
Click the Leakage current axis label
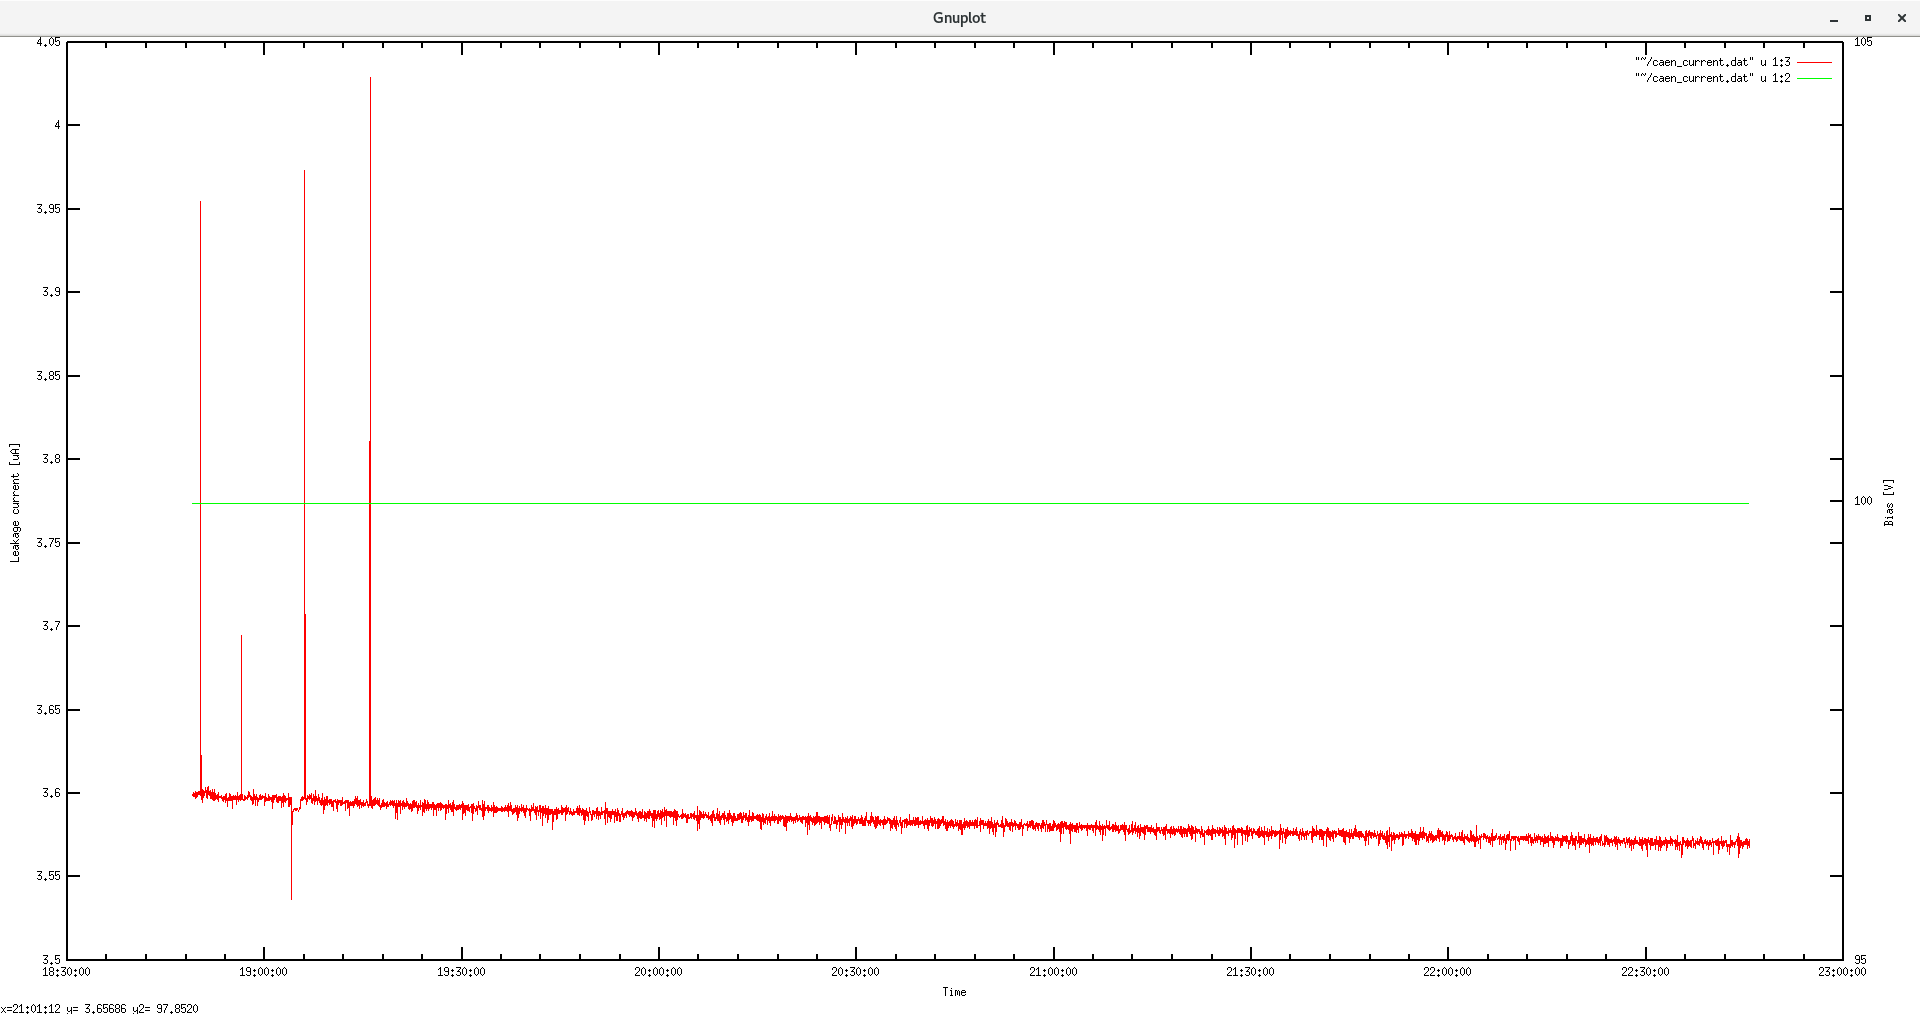[x=15, y=502]
